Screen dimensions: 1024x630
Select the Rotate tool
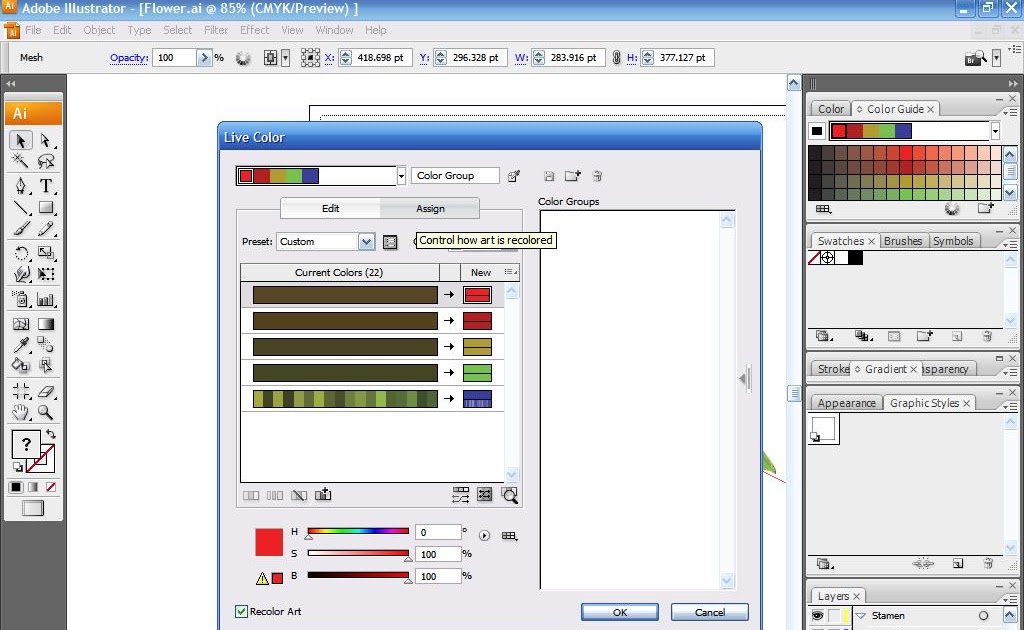point(20,253)
